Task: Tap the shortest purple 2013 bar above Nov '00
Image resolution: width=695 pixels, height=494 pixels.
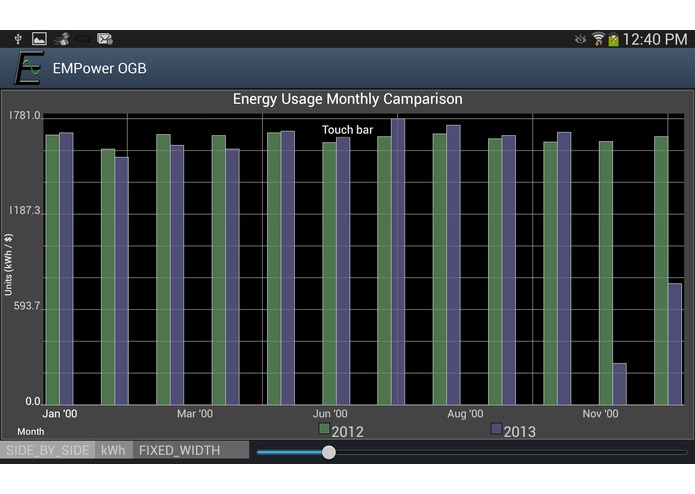Action: pos(620,384)
